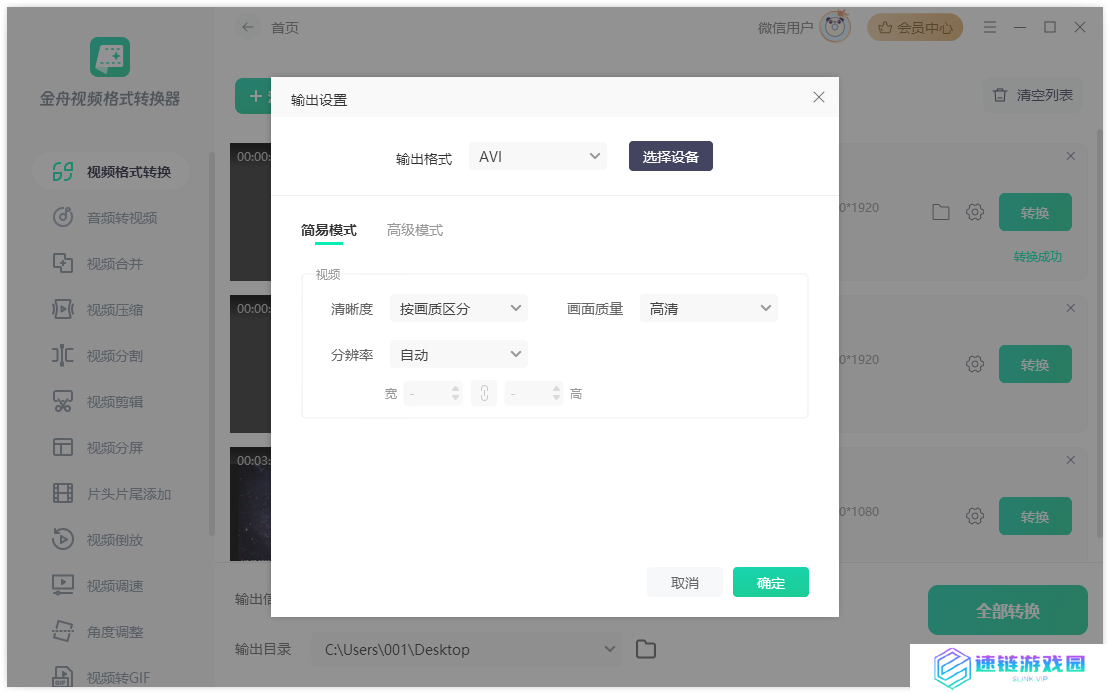Image resolution: width=1110 pixels, height=694 pixels.
Task: Open settings gear for the first file row
Action: tap(975, 212)
